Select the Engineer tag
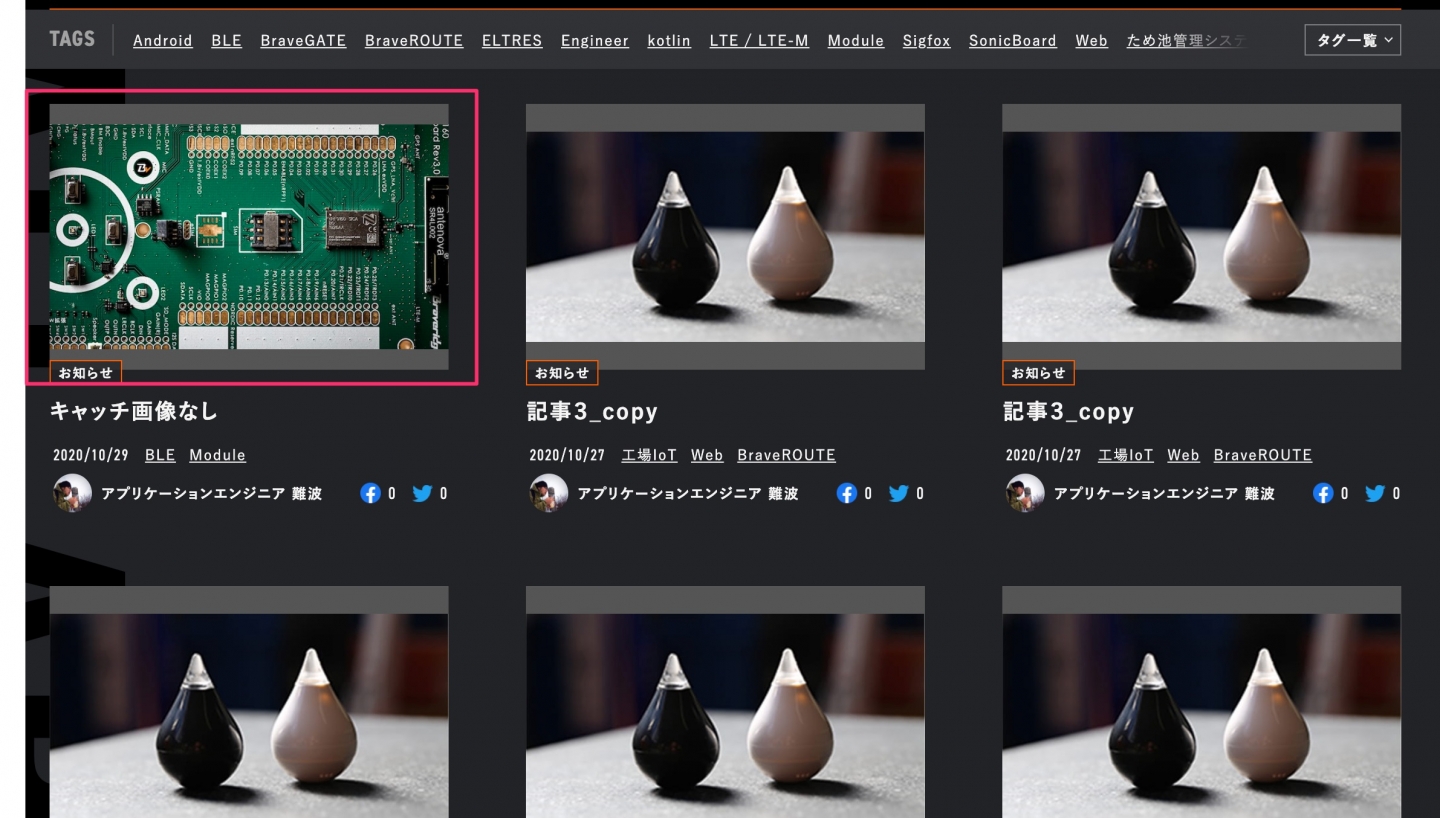Screen dimensions: 1440x818 (595, 41)
